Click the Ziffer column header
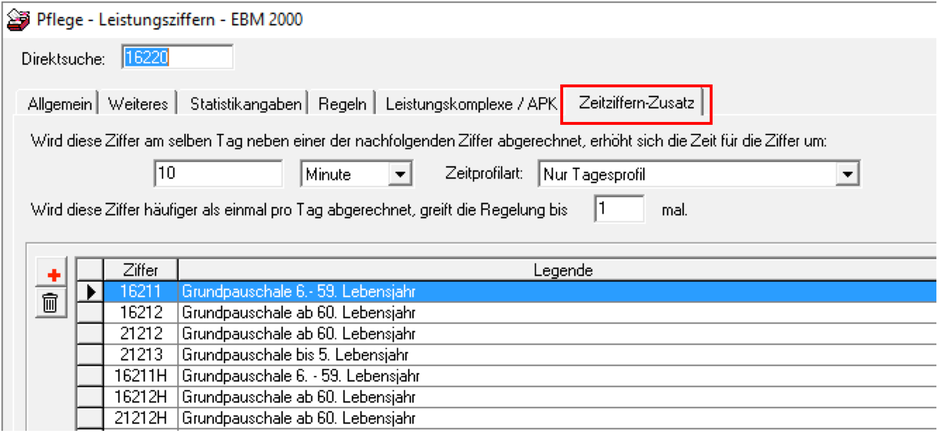Viewport: 940px width, 433px height. (140, 270)
